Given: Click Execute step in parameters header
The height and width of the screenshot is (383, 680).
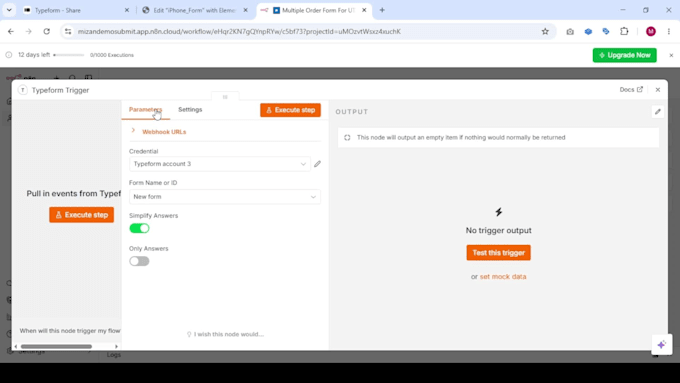Looking at the screenshot, I should coord(290,110).
